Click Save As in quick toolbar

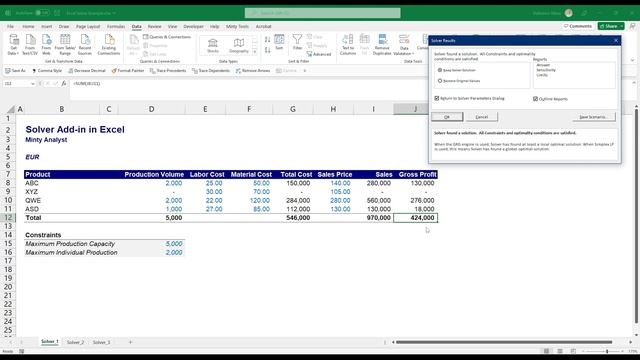coord(16,71)
